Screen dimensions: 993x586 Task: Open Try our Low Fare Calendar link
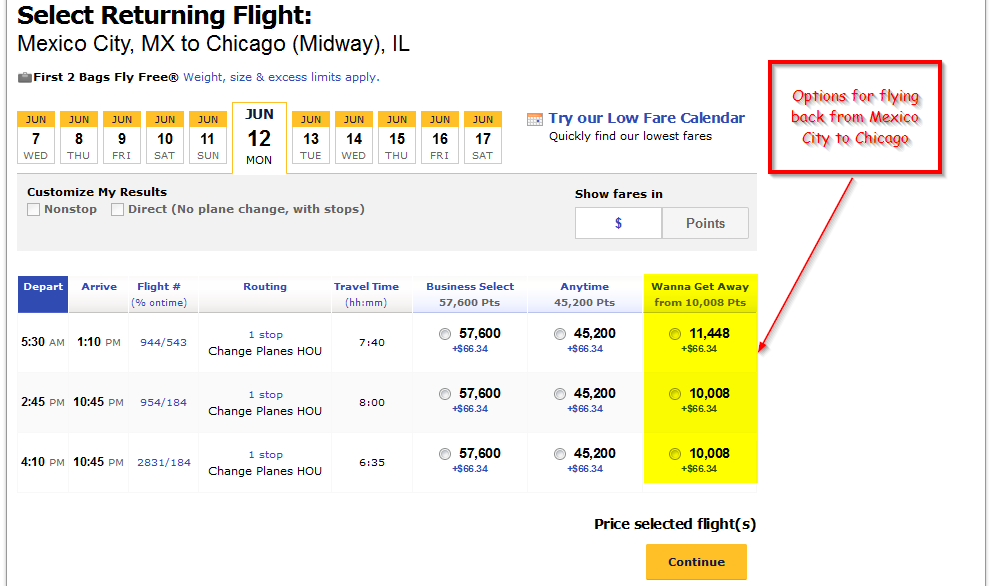coord(647,118)
